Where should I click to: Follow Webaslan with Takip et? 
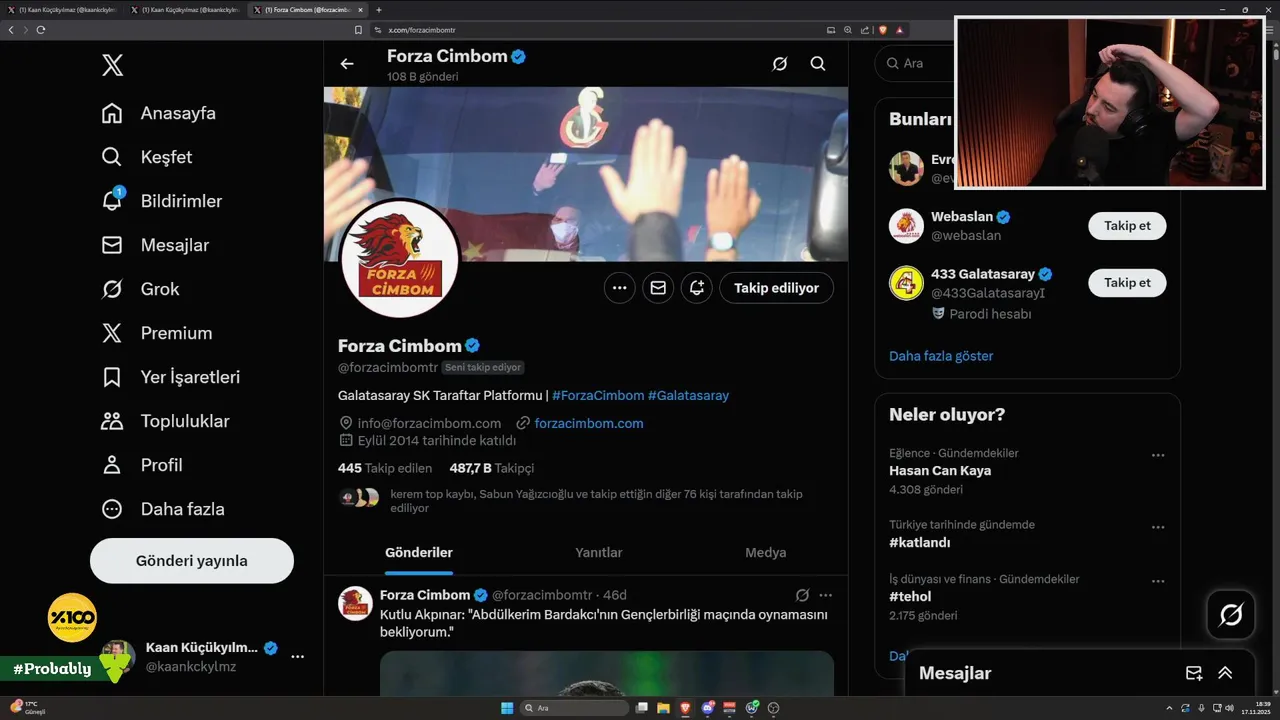point(1127,226)
